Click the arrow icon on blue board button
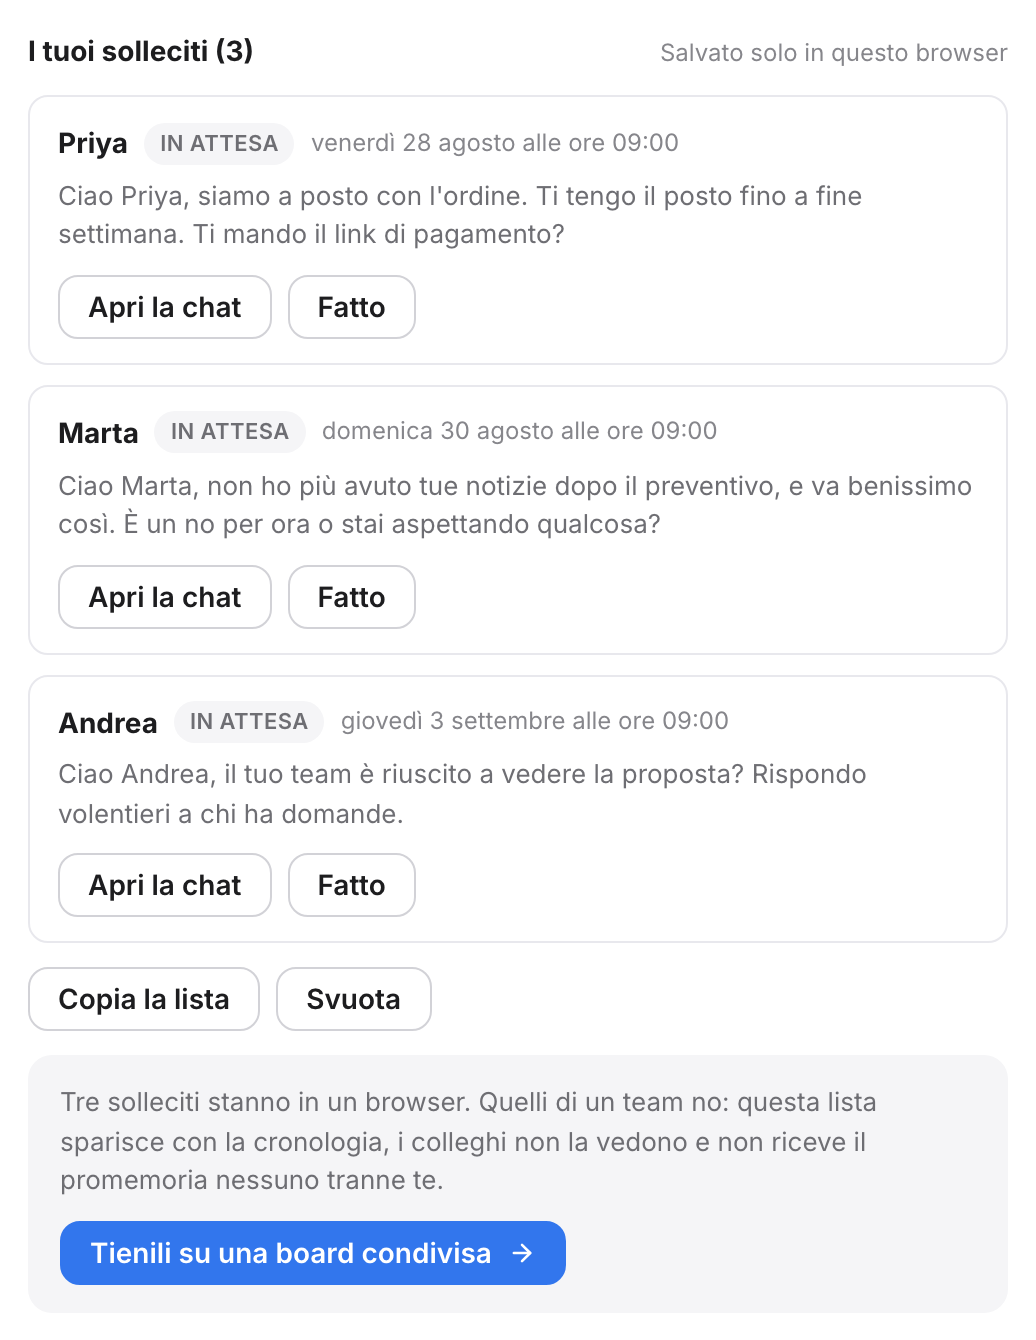 (522, 1253)
